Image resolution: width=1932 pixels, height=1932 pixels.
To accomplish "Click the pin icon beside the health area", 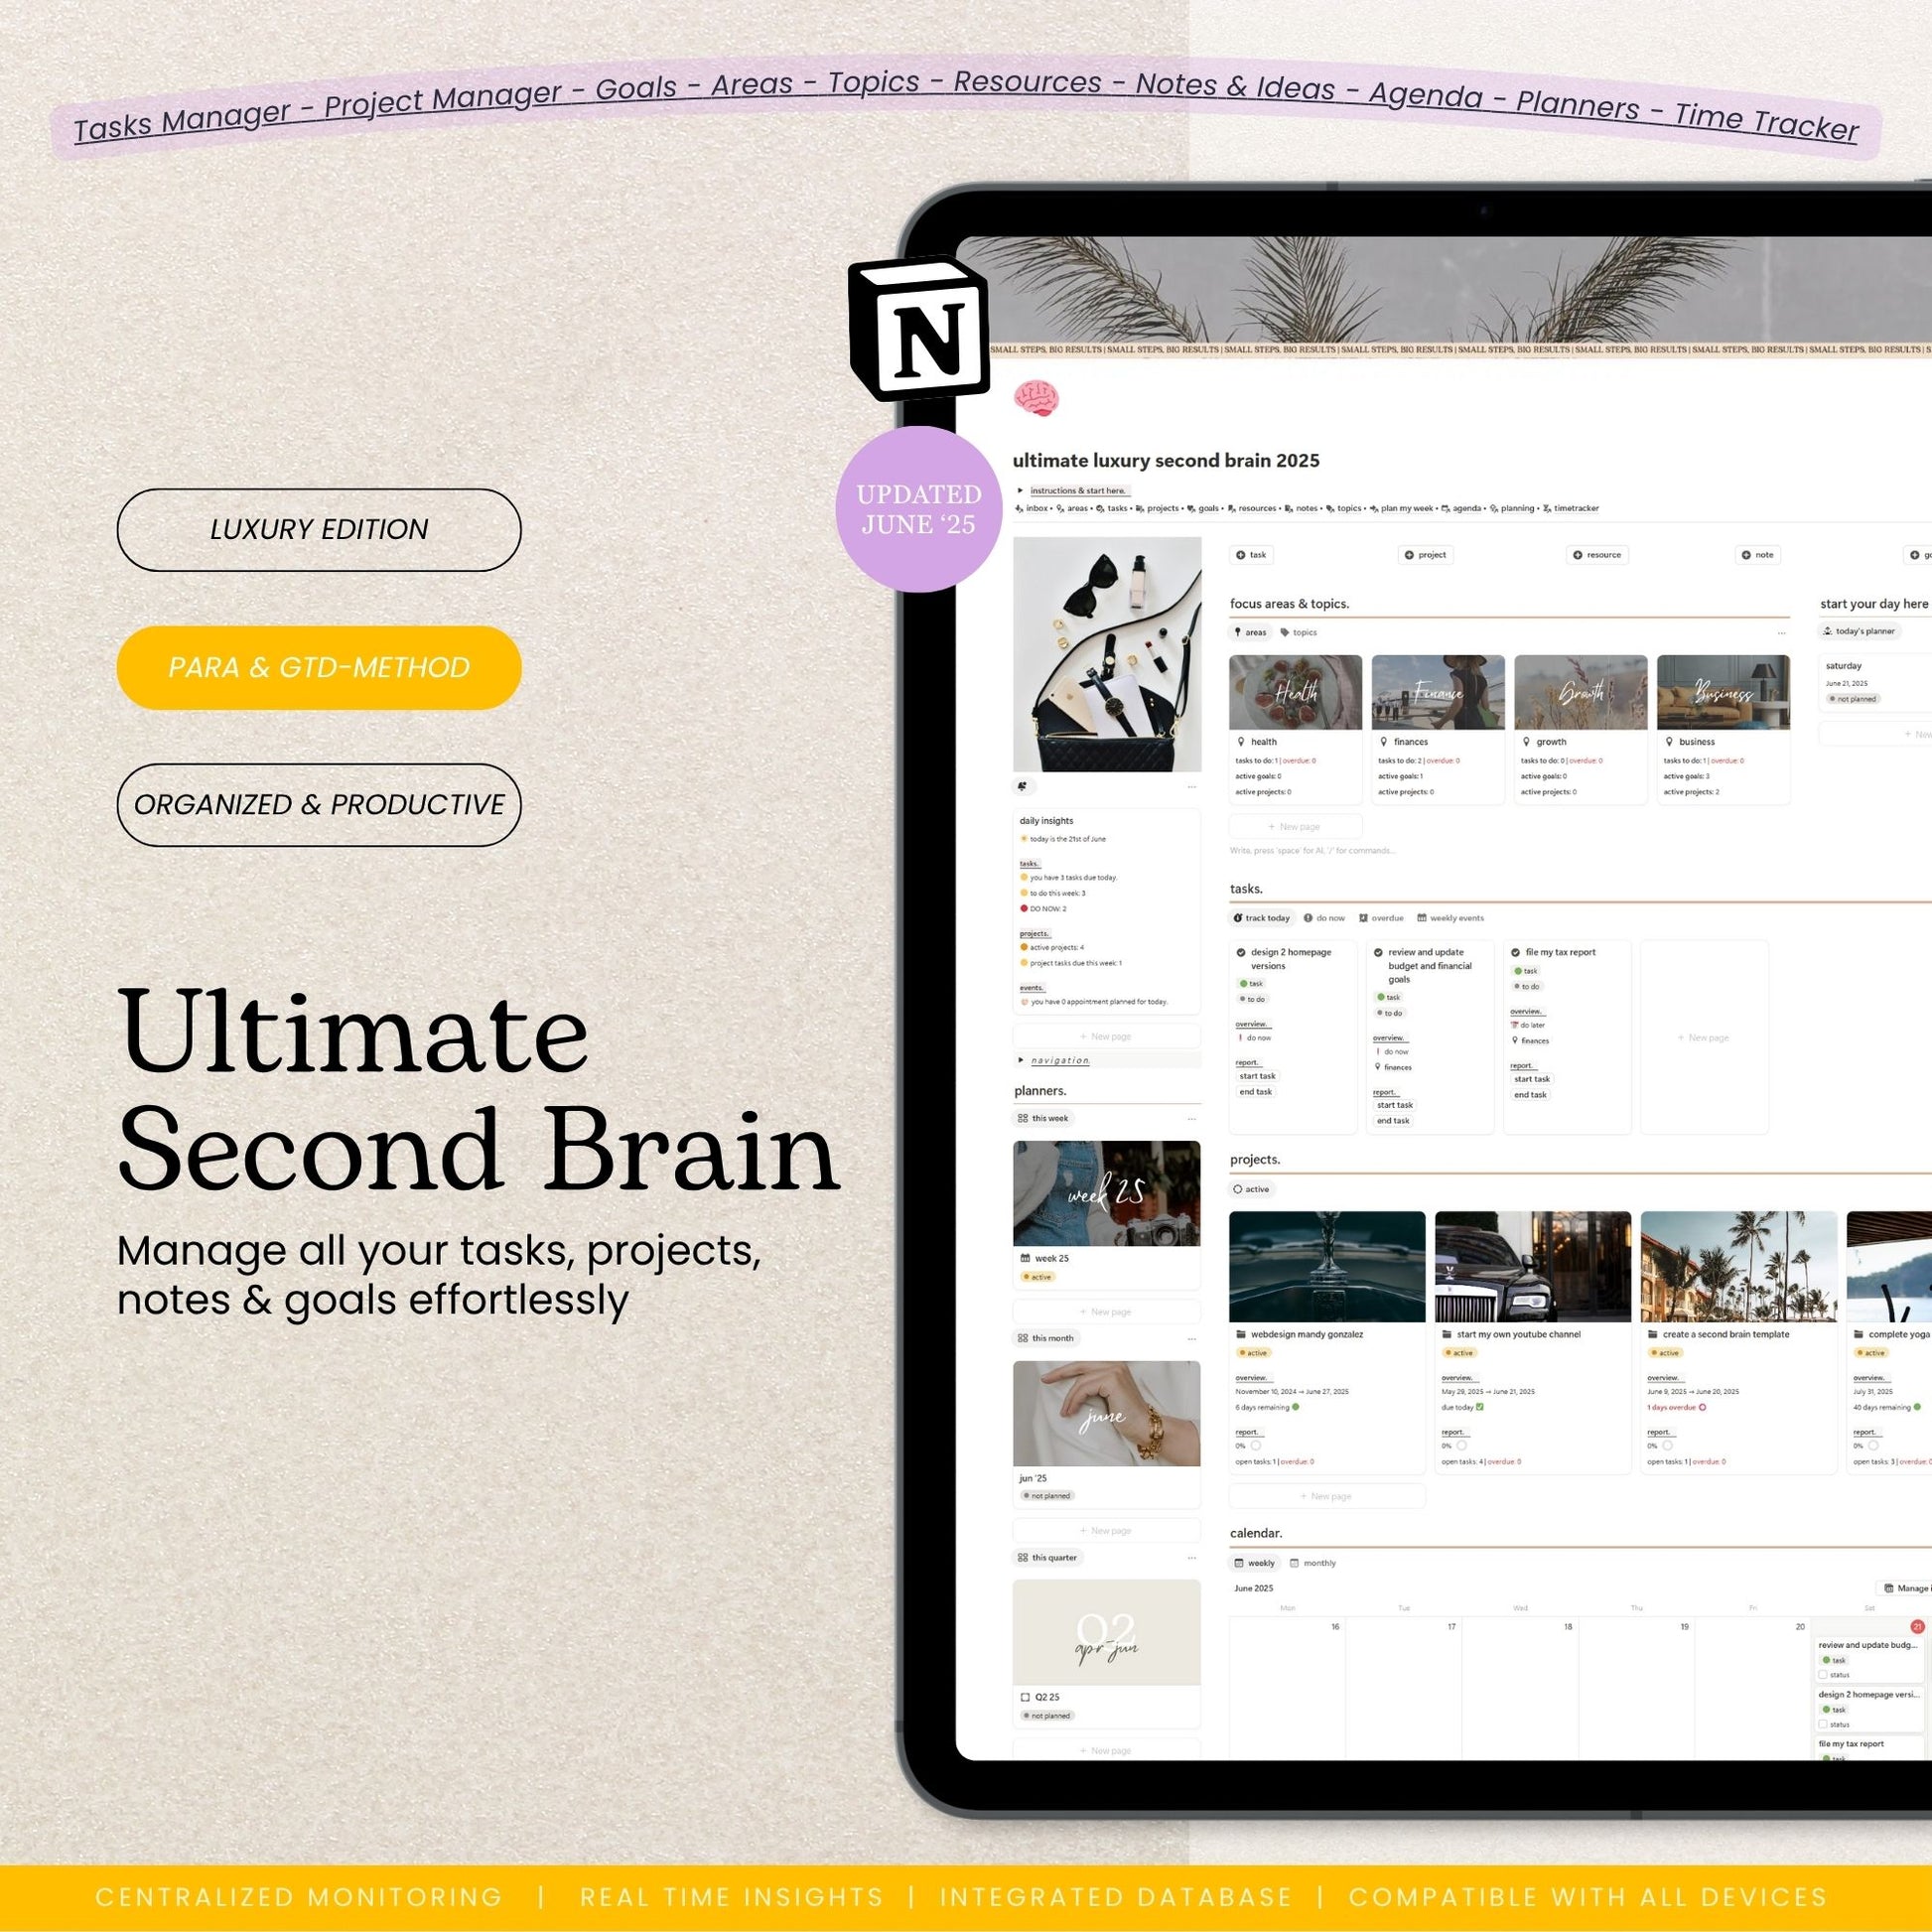I will 1241,742.
